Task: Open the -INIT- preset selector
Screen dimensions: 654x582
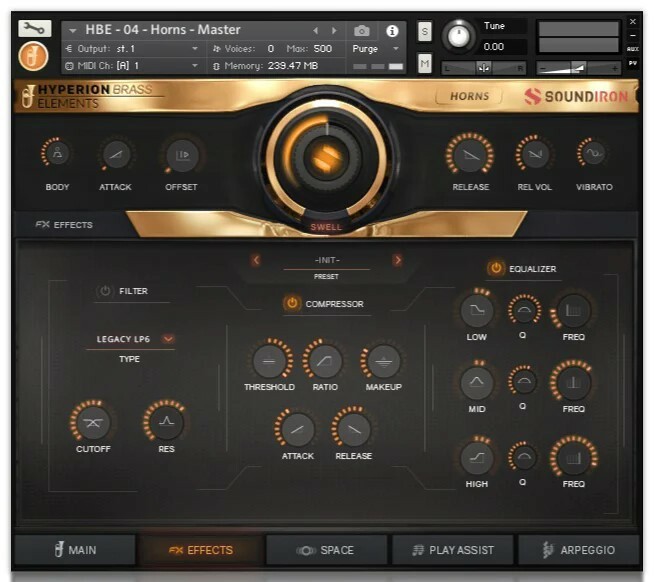Action: coord(327,260)
